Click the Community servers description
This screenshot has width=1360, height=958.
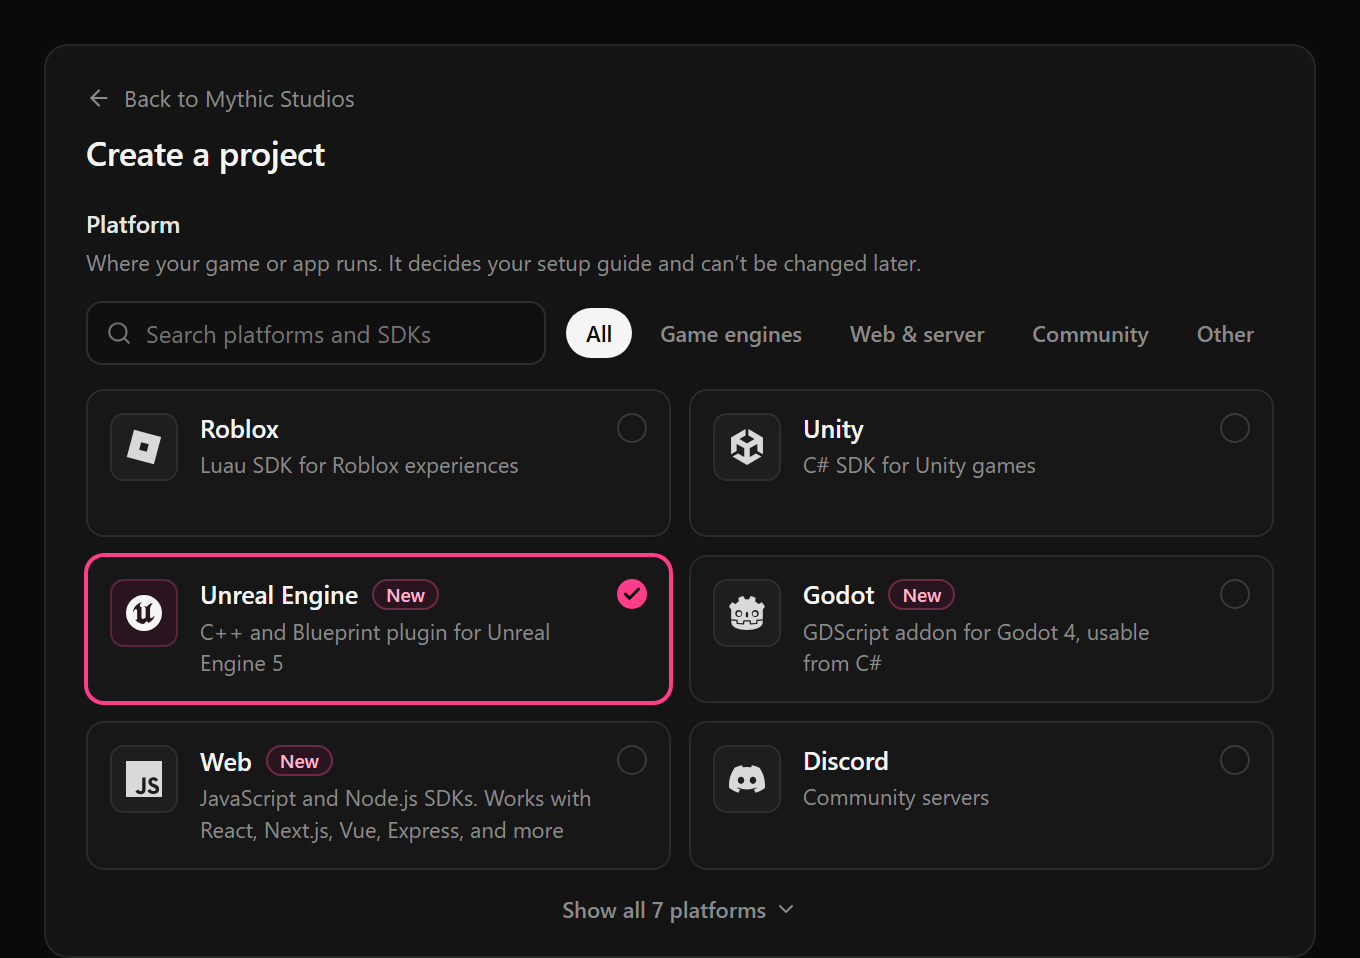point(896,798)
